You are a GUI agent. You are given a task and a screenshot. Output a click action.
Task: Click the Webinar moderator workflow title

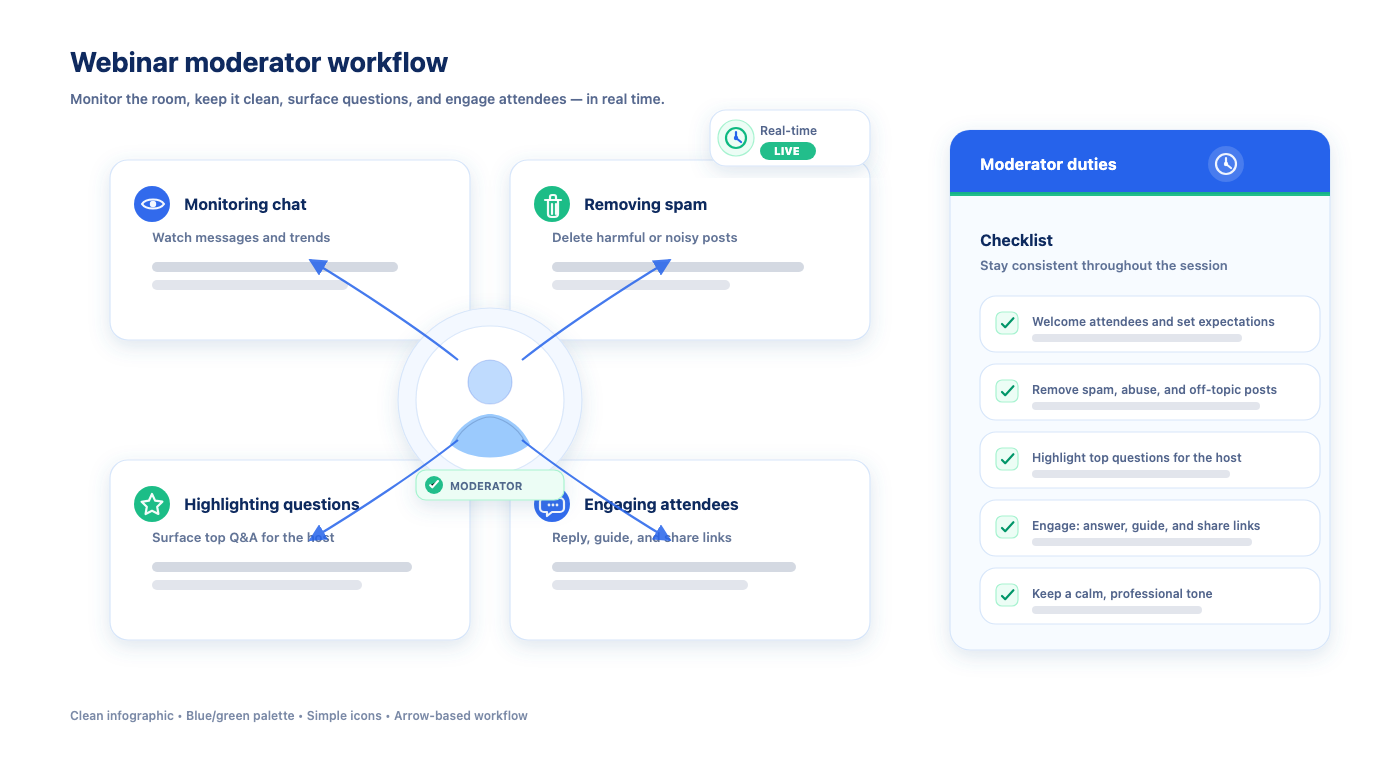[259, 62]
